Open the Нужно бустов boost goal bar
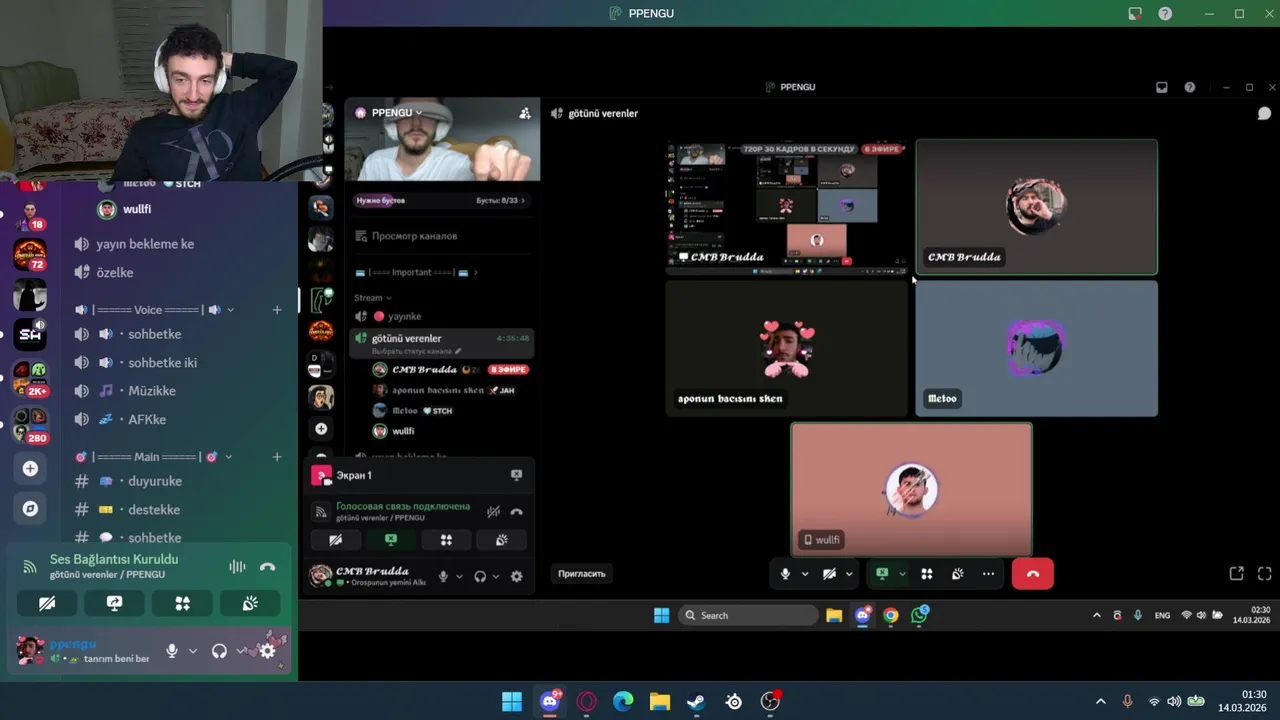The image size is (1280, 720). (441, 200)
